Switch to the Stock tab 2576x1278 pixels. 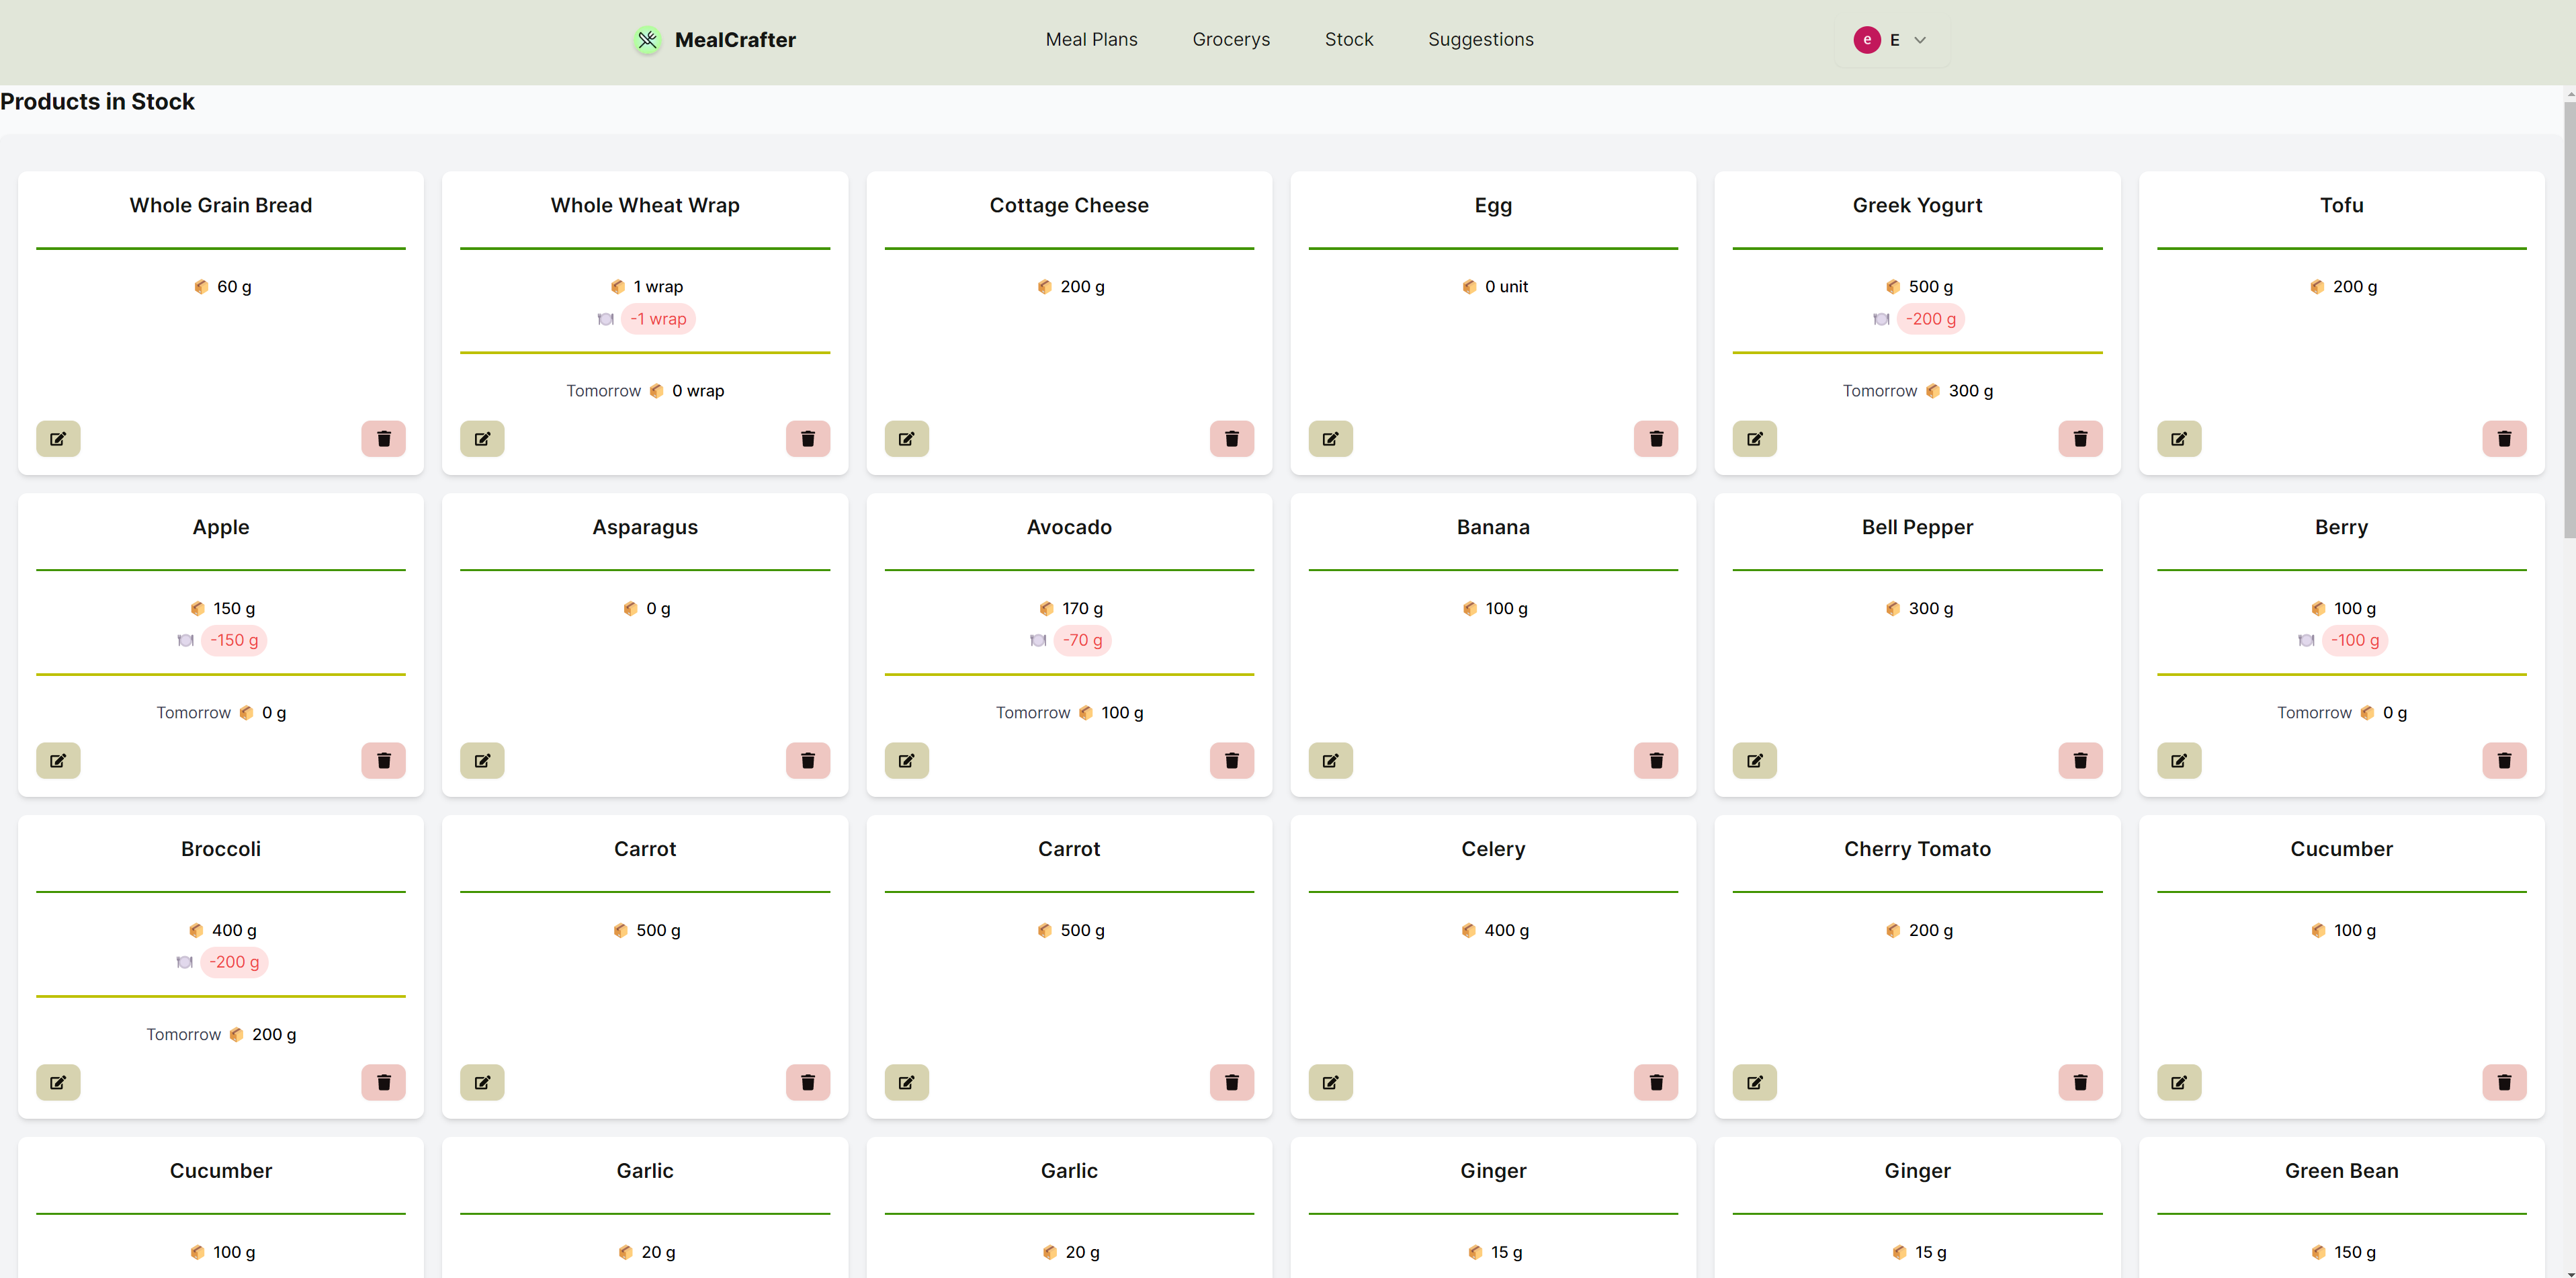[x=1348, y=40]
